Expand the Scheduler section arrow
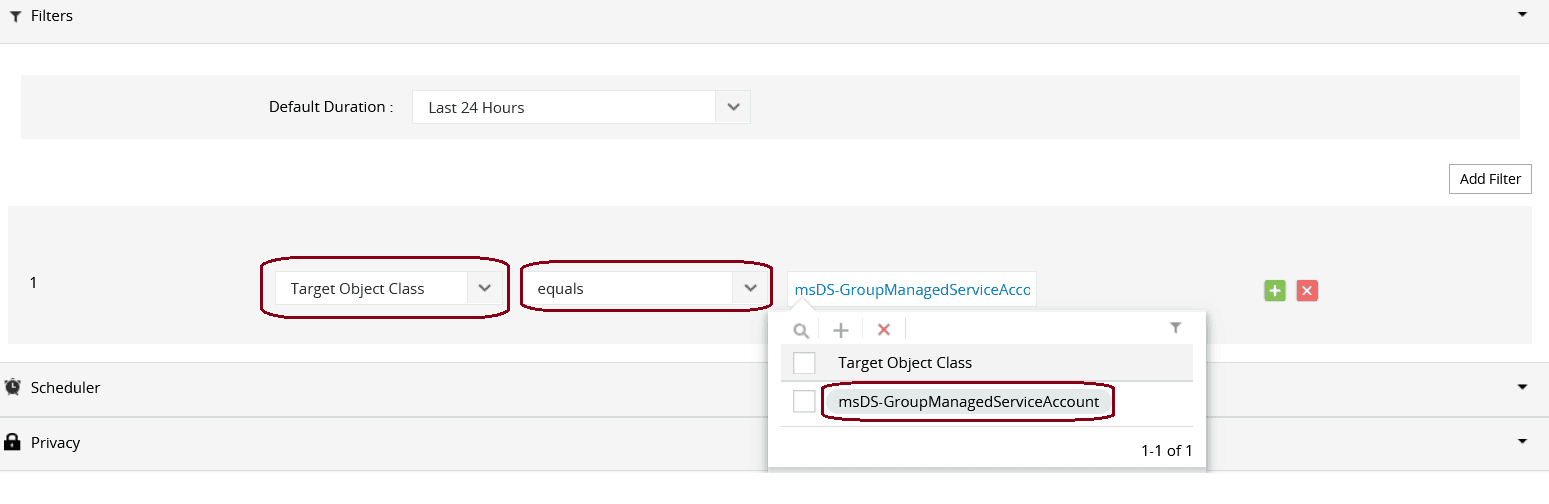The height and width of the screenshot is (504, 1549). (x=1522, y=387)
